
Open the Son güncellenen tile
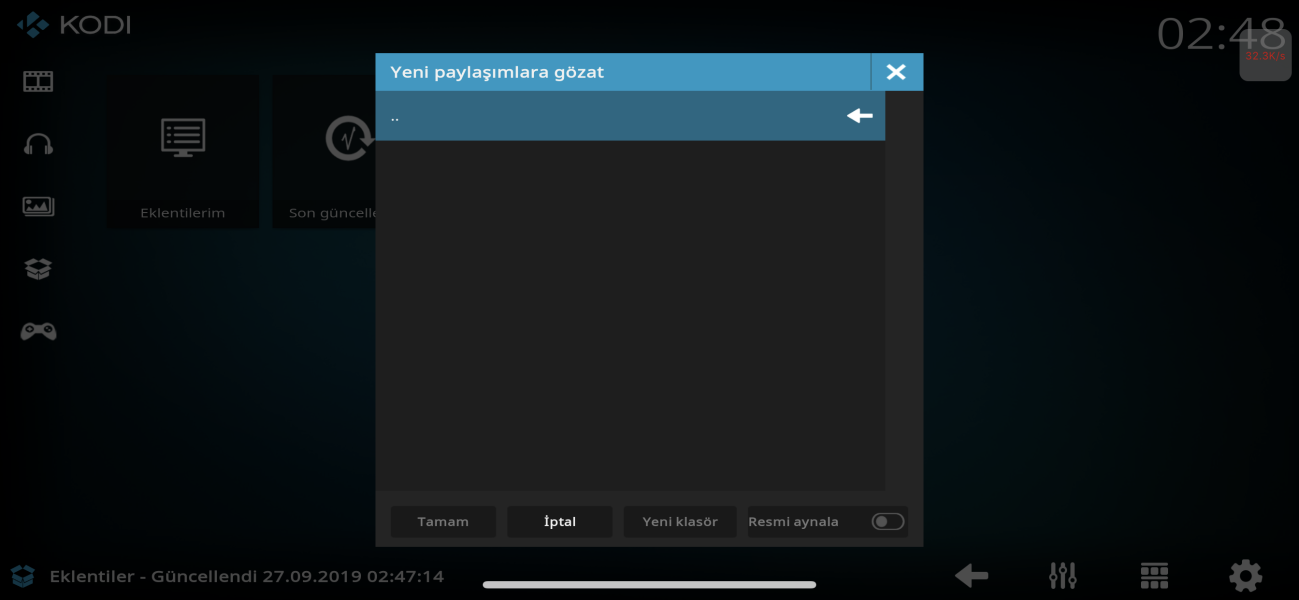(x=323, y=152)
